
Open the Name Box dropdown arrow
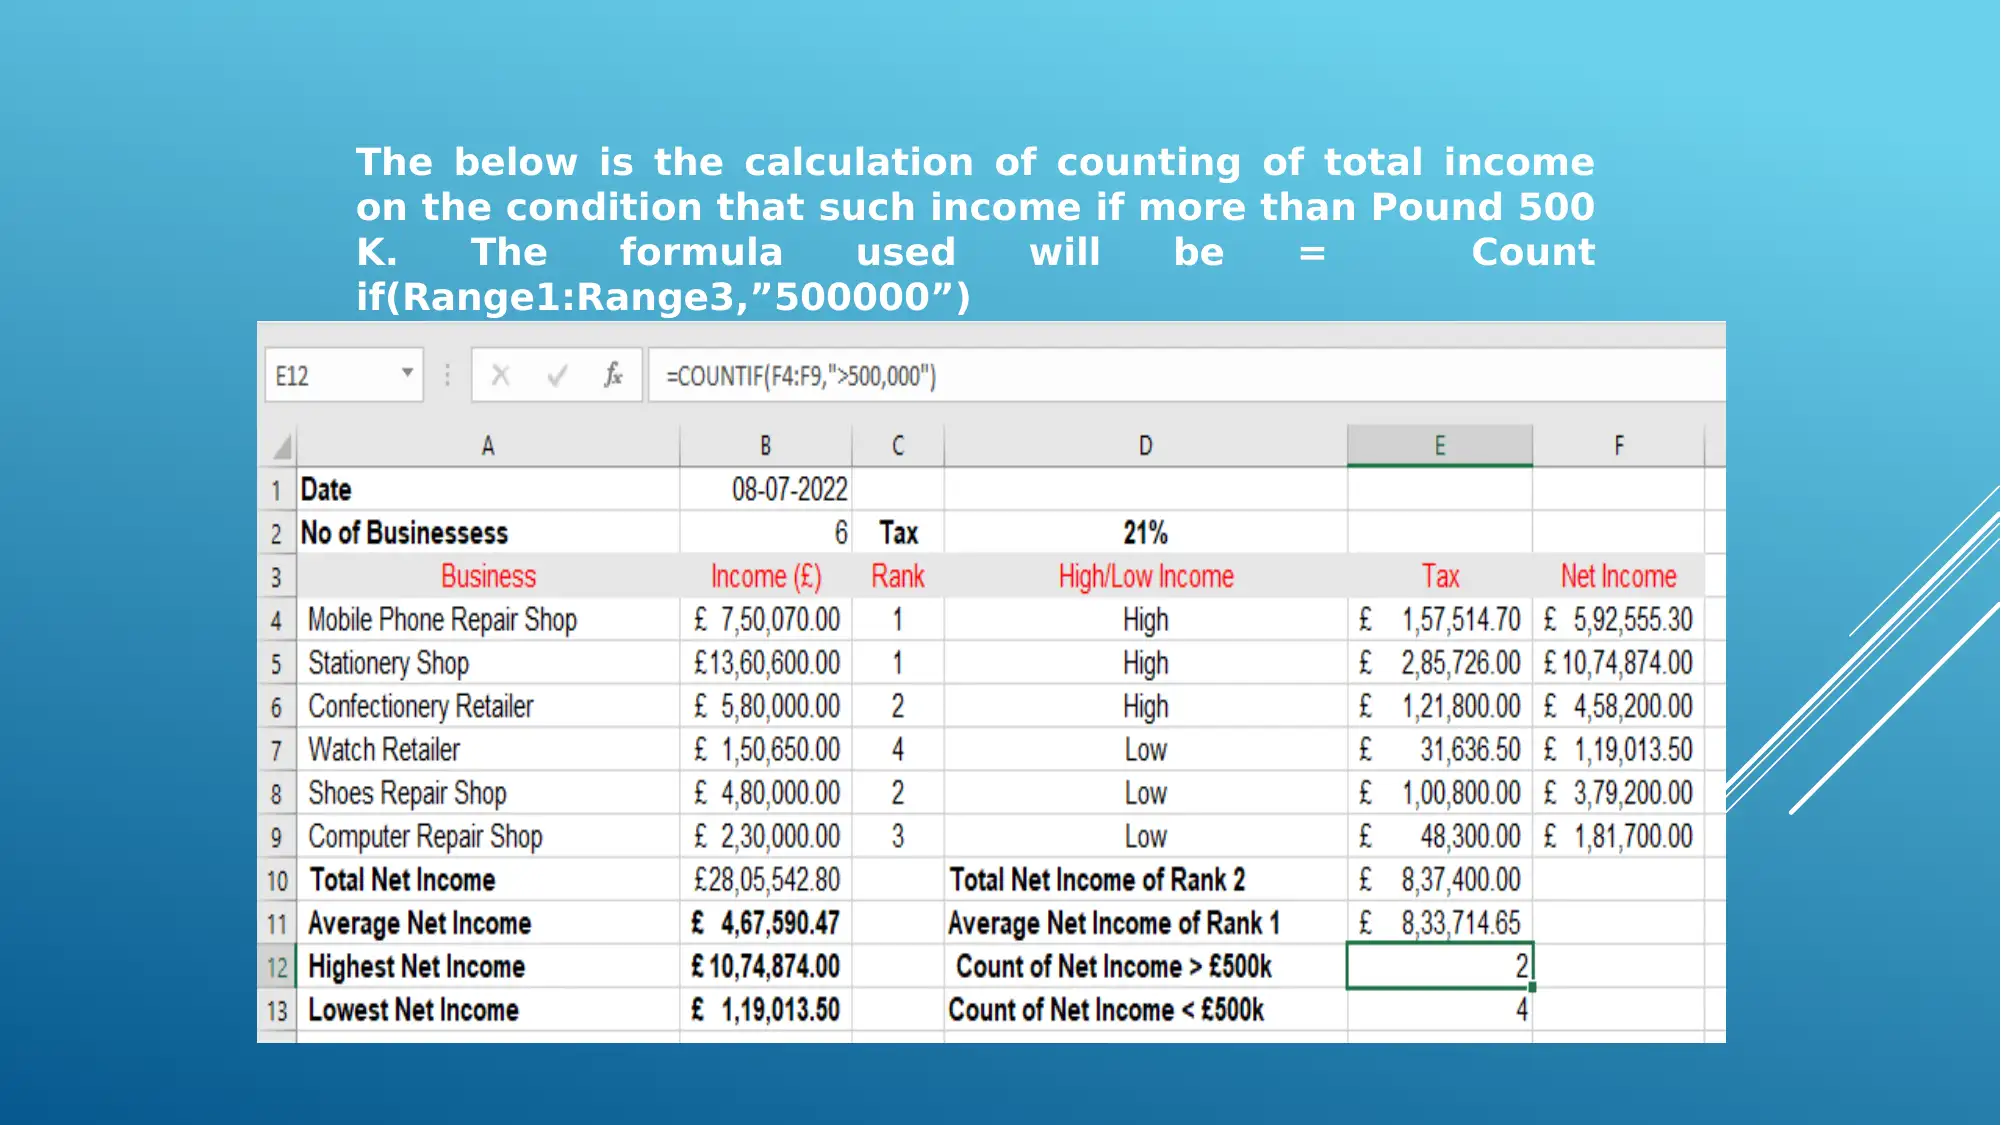407,373
